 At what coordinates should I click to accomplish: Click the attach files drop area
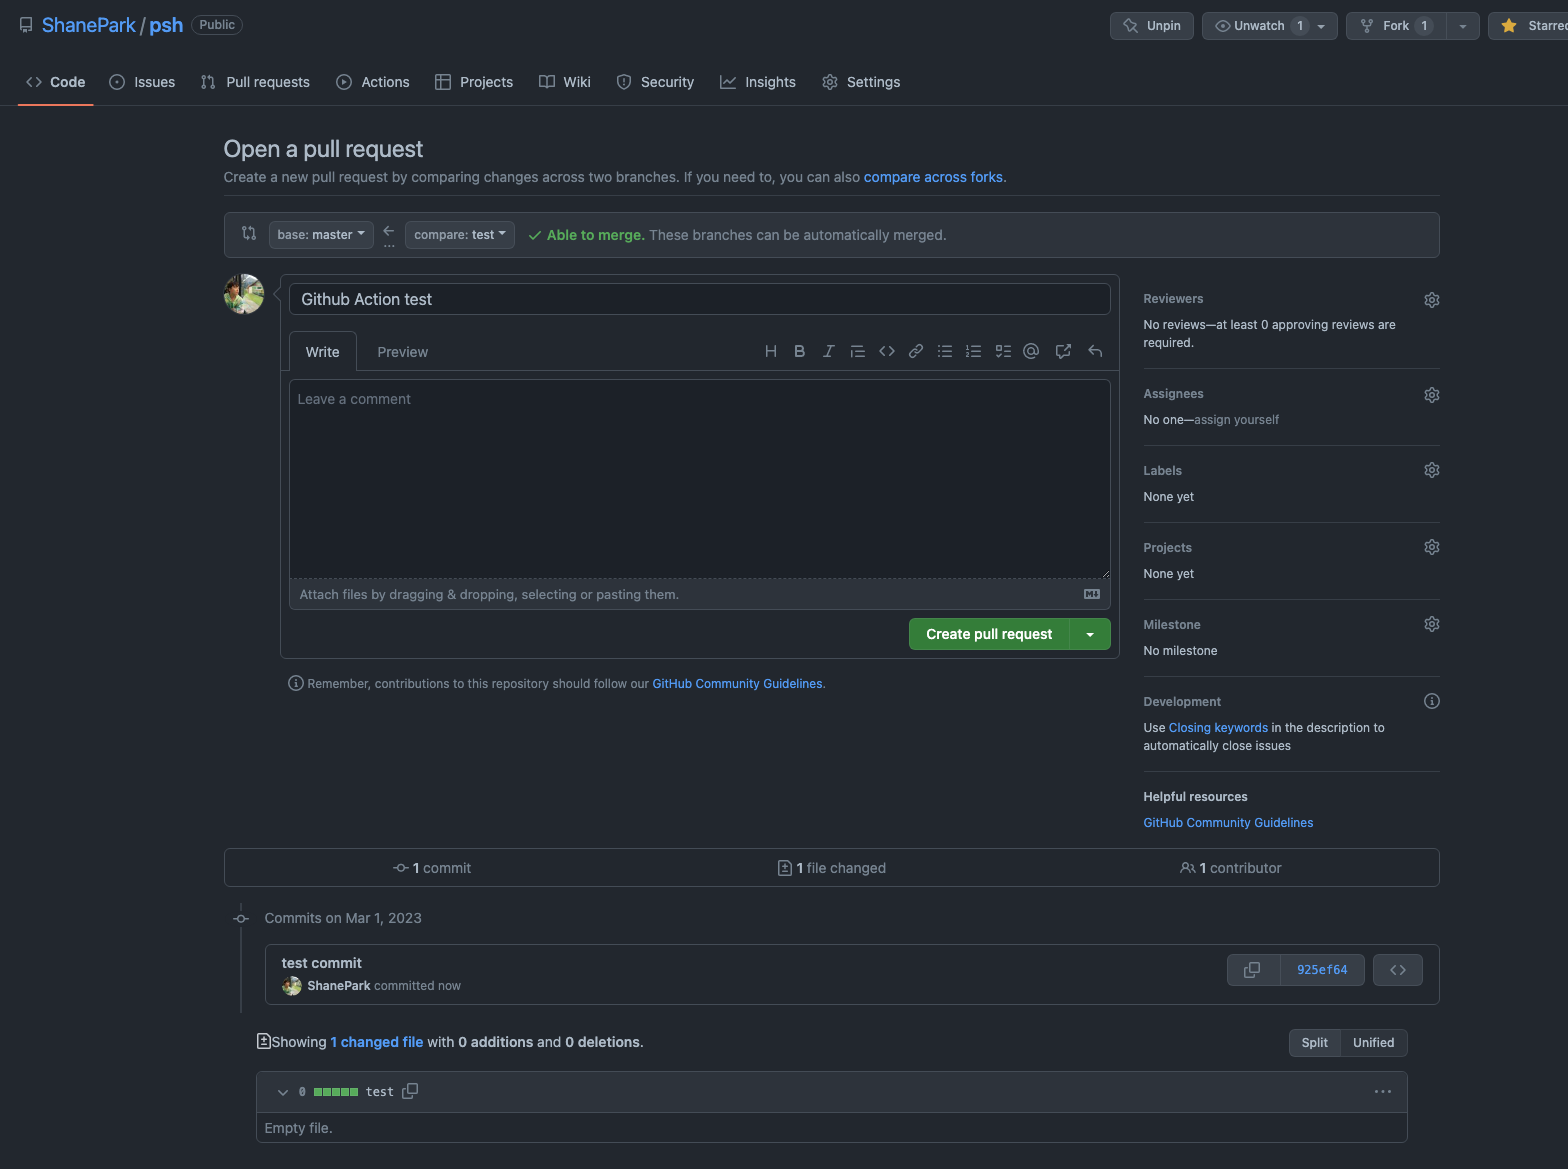700,594
